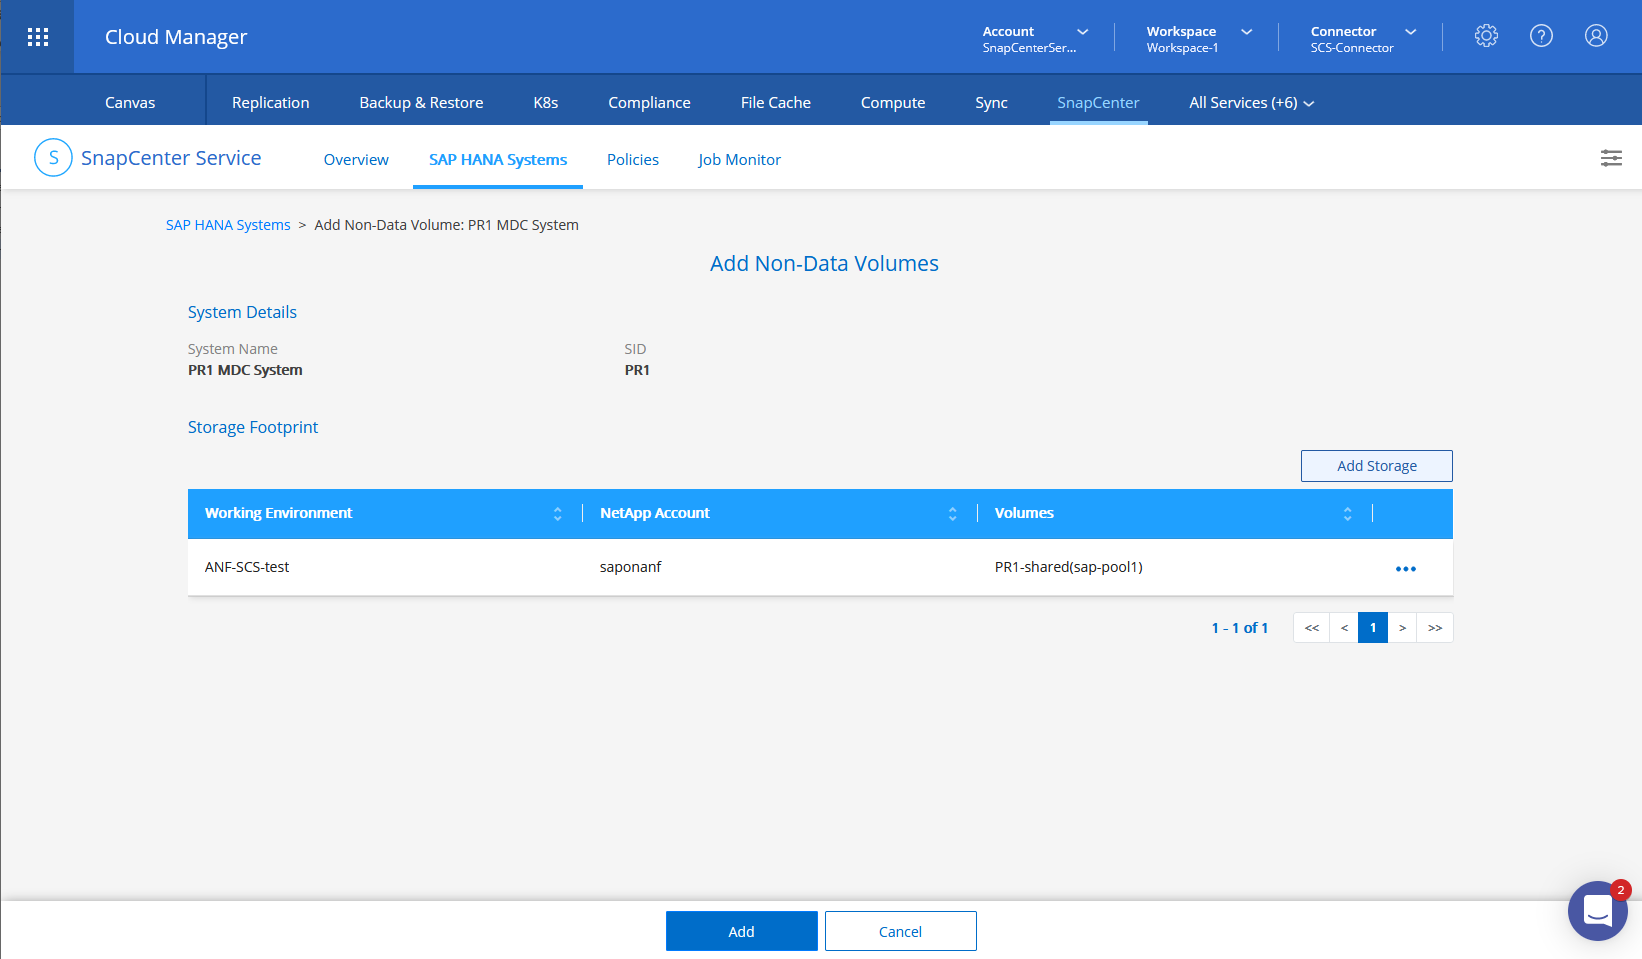This screenshot has width=1642, height=959.
Task: Select the SAP HANA Systems sub-tab
Action: click(x=498, y=160)
